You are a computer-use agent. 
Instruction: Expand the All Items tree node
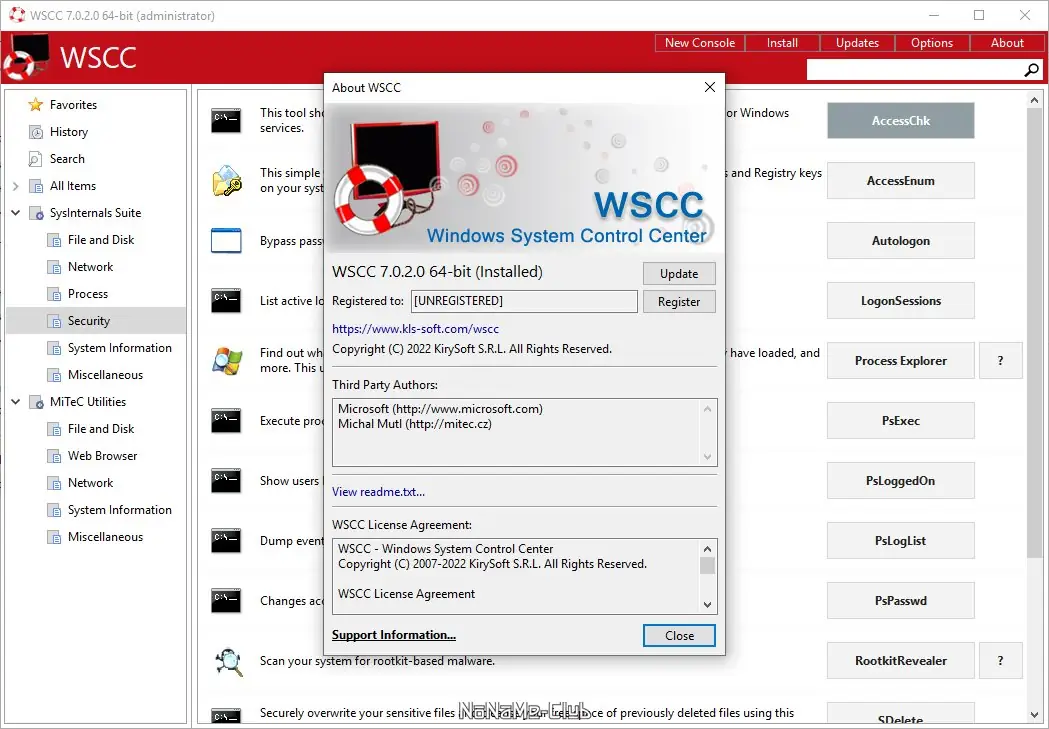pyautogui.click(x=16, y=187)
